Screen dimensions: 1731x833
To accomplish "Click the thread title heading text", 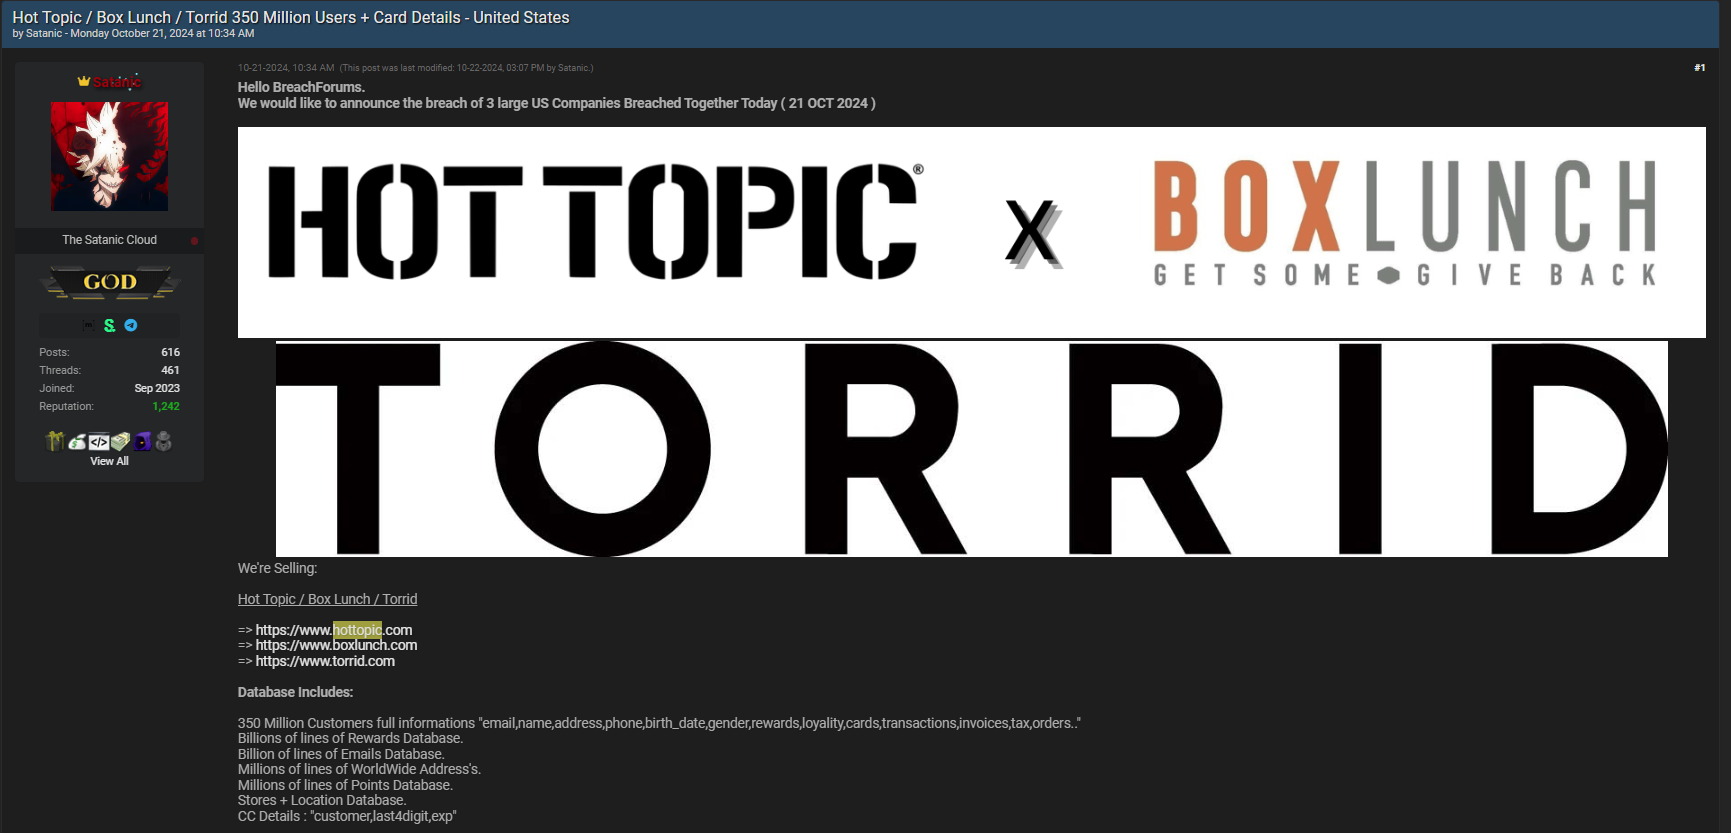I will pyautogui.click(x=291, y=17).
